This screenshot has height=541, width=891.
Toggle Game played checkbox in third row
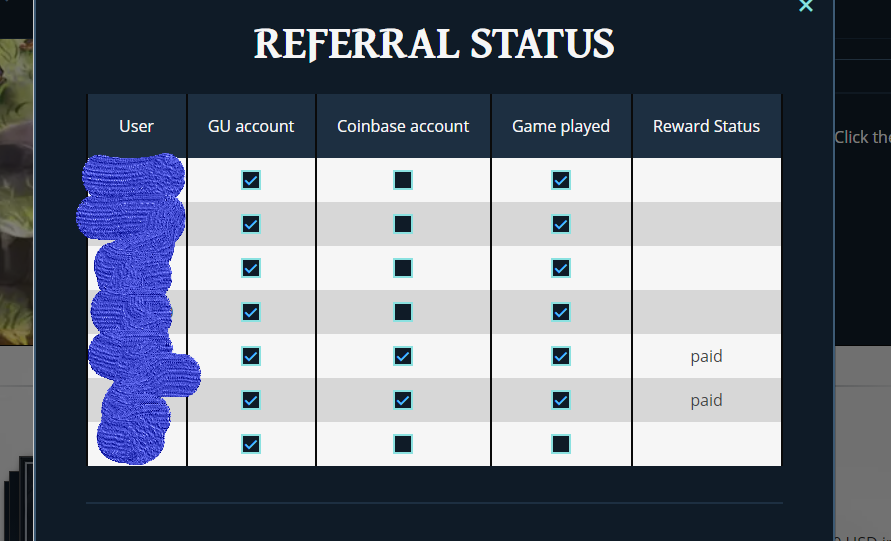[x=561, y=268]
